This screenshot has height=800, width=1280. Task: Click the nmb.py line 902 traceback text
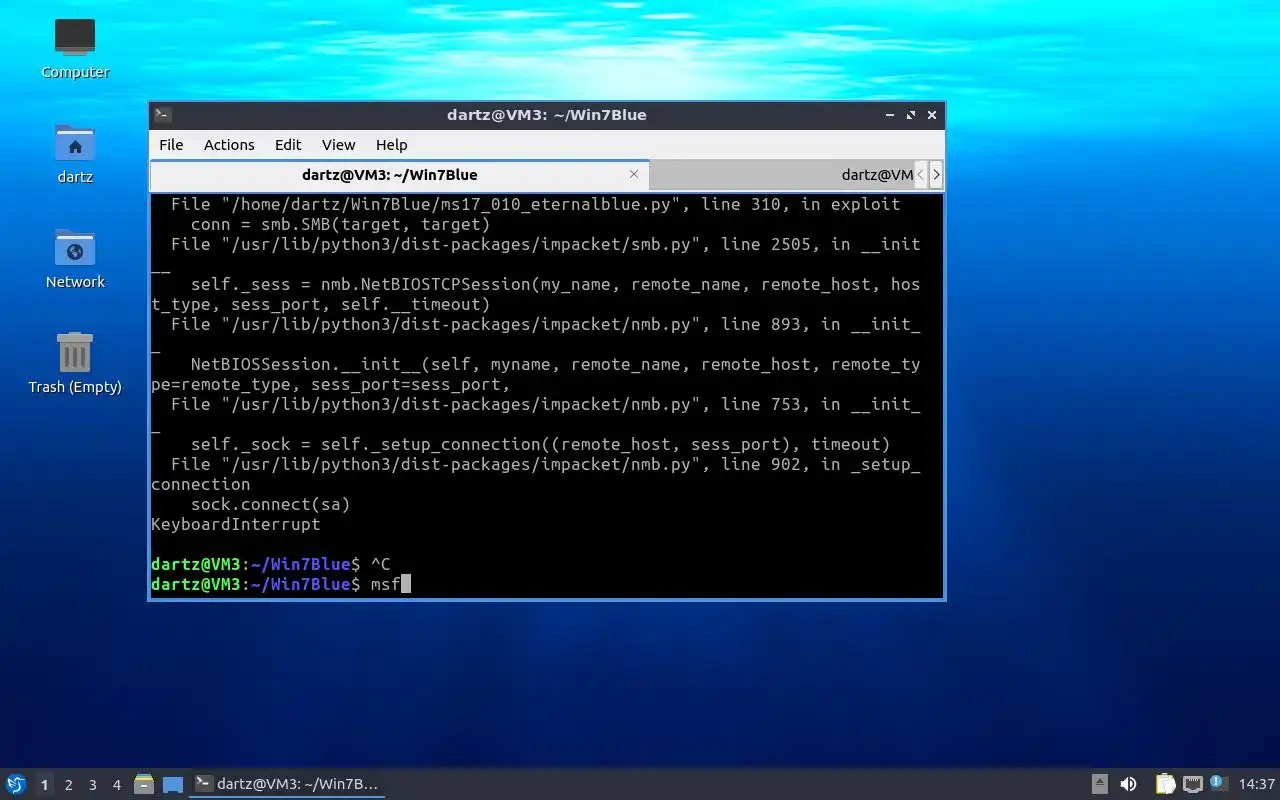(546, 464)
